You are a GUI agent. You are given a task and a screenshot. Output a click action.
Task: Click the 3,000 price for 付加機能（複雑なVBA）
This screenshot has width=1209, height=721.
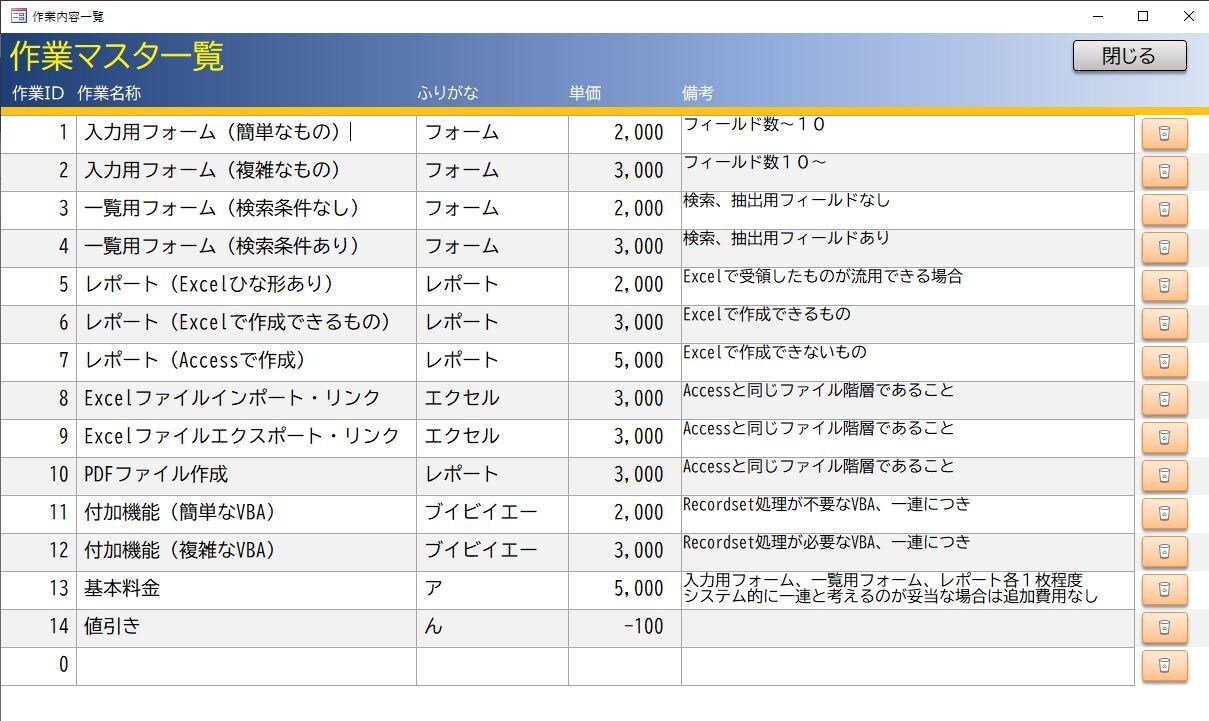pyautogui.click(x=624, y=552)
